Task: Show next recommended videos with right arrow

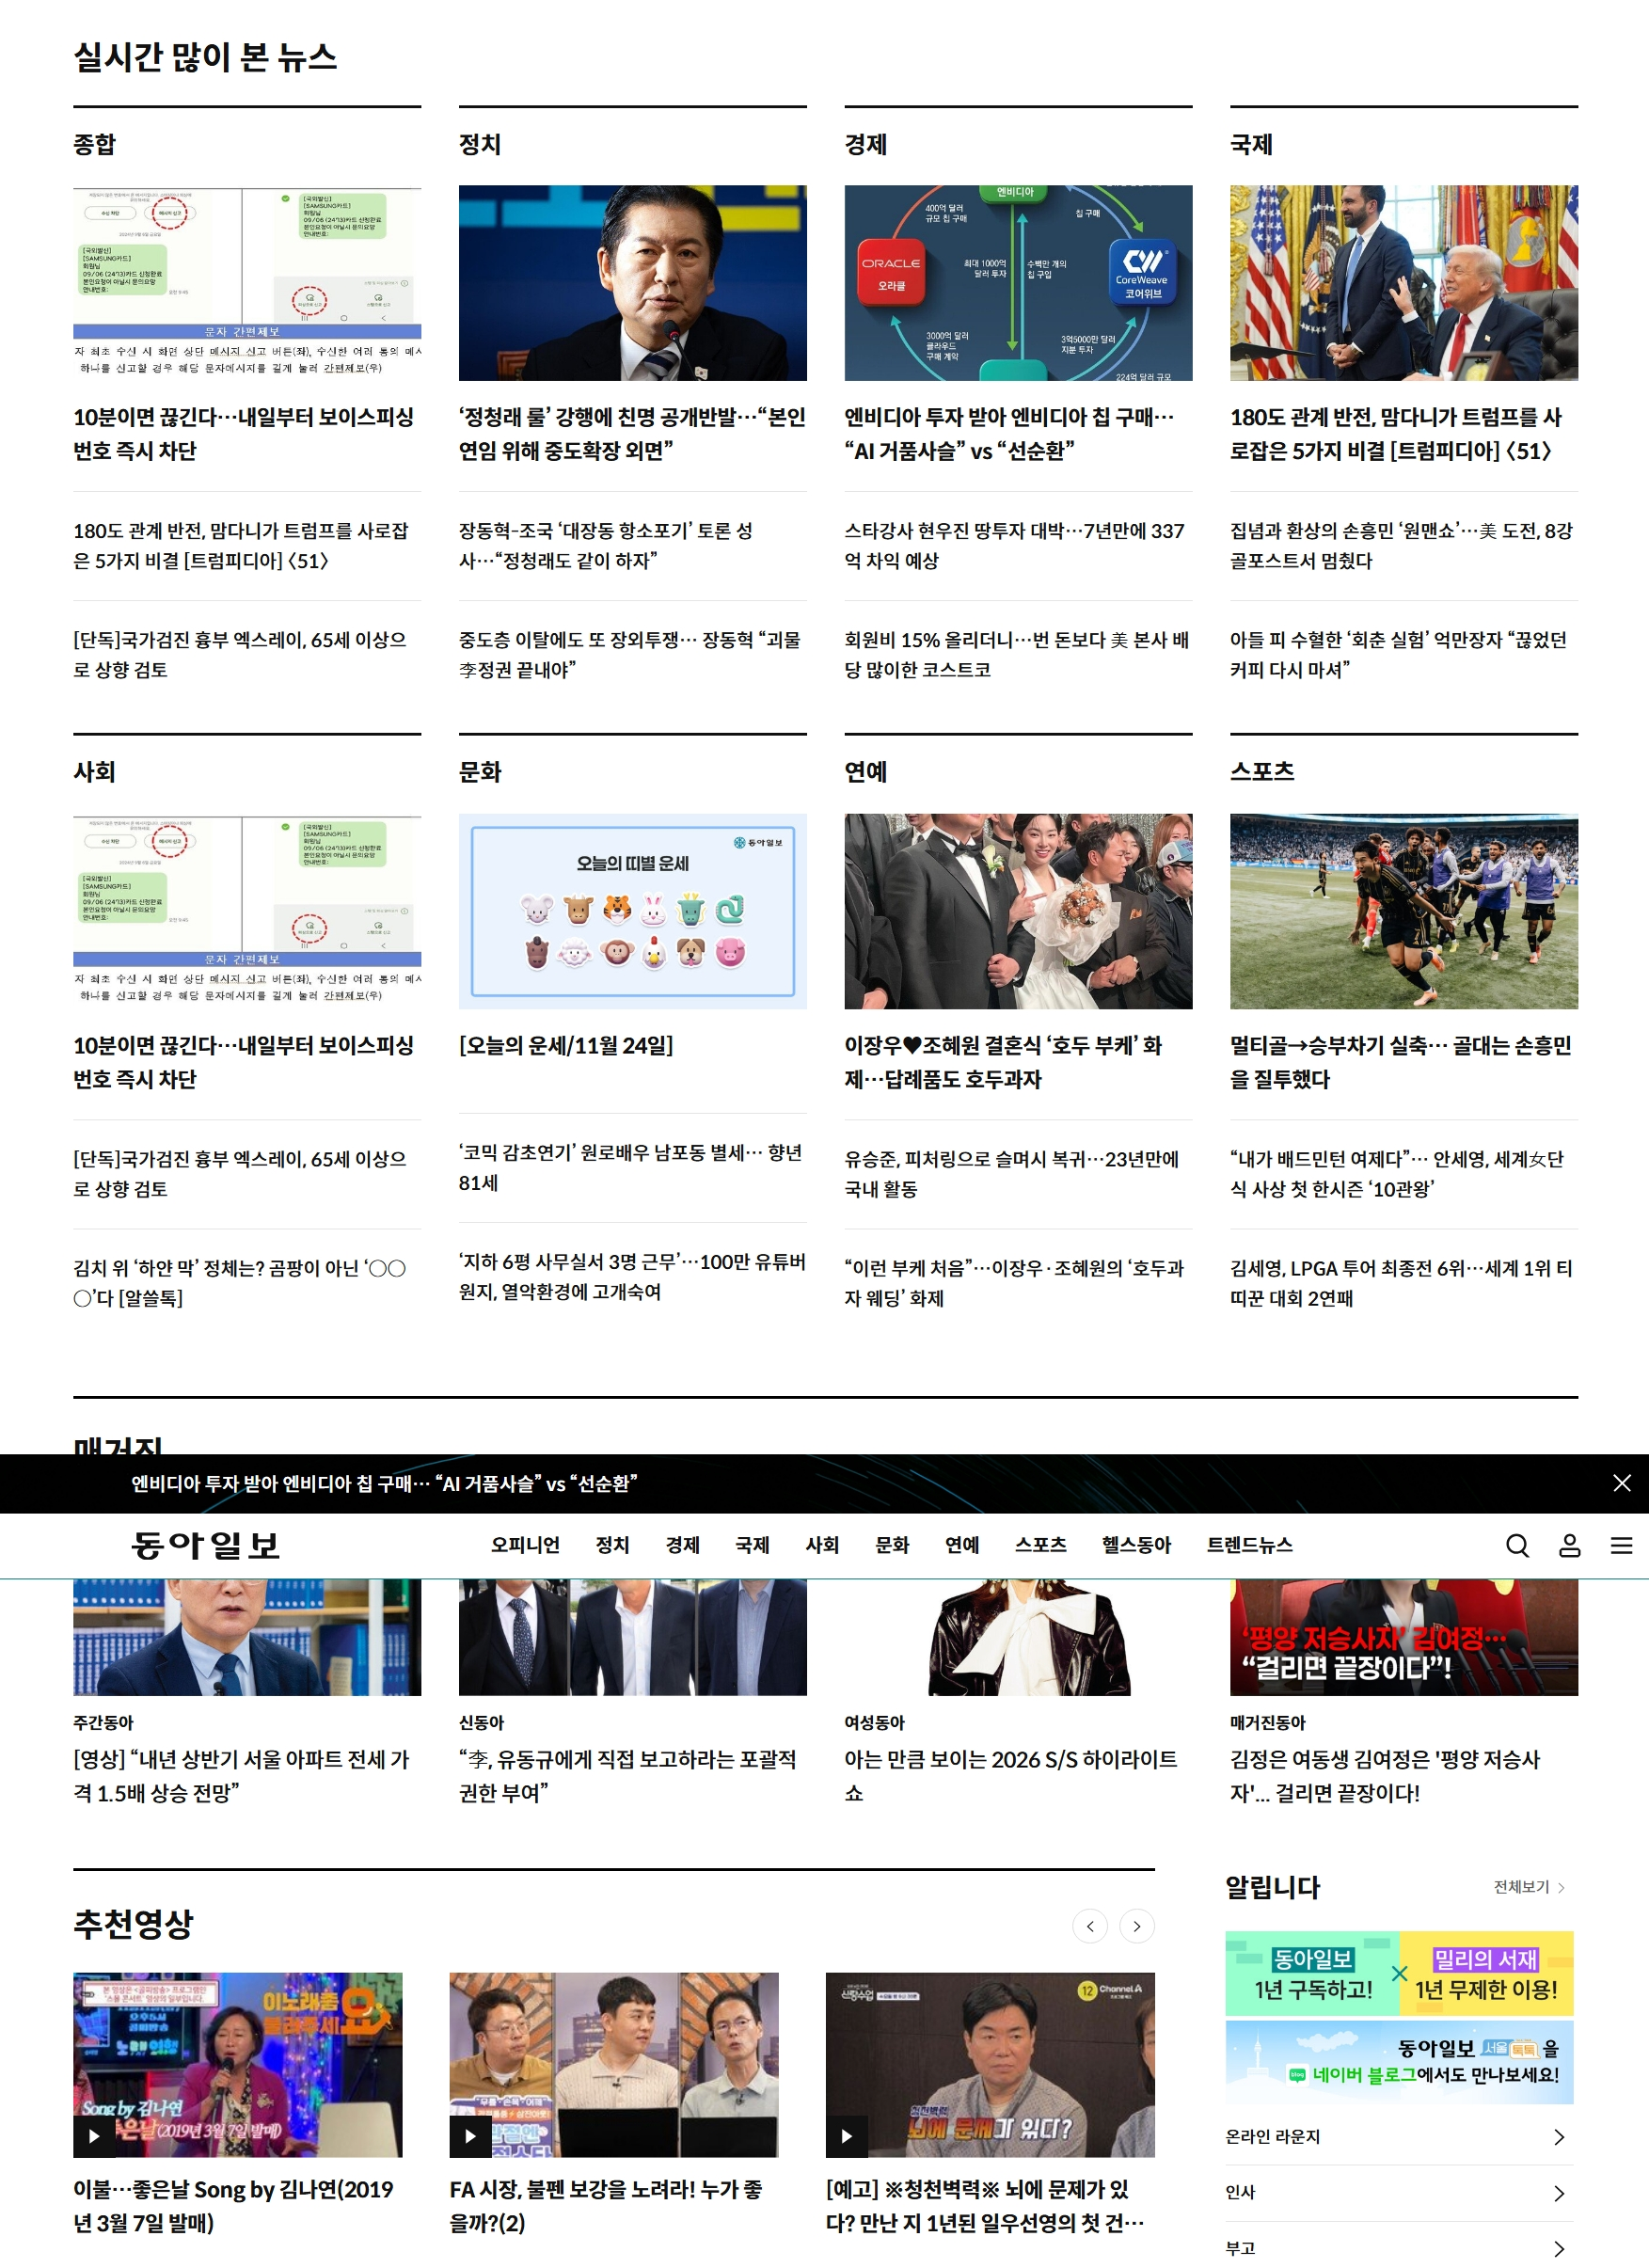Action: click(x=1136, y=1925)
